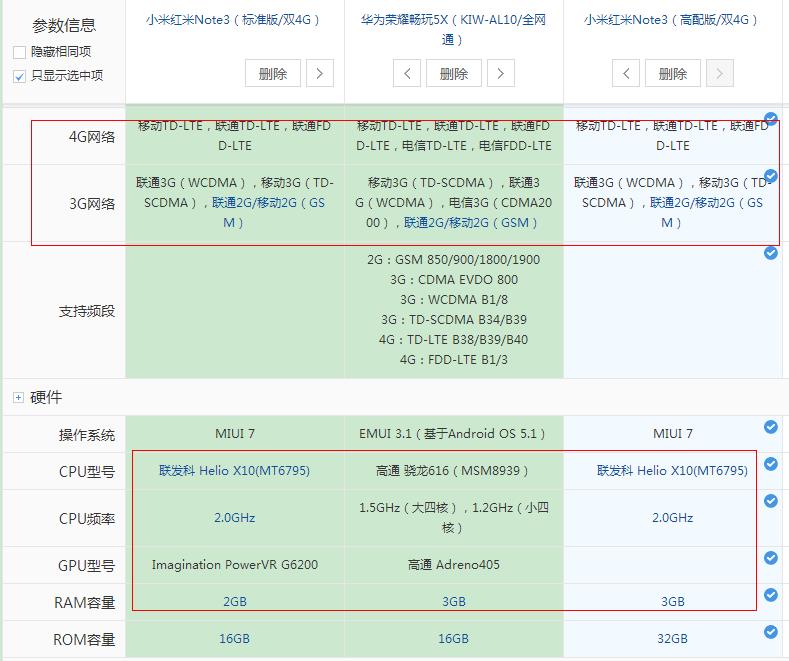The image size is (789, 661).
Task: Toggle the 3G网络 row check mark
Action: point(770,176)
